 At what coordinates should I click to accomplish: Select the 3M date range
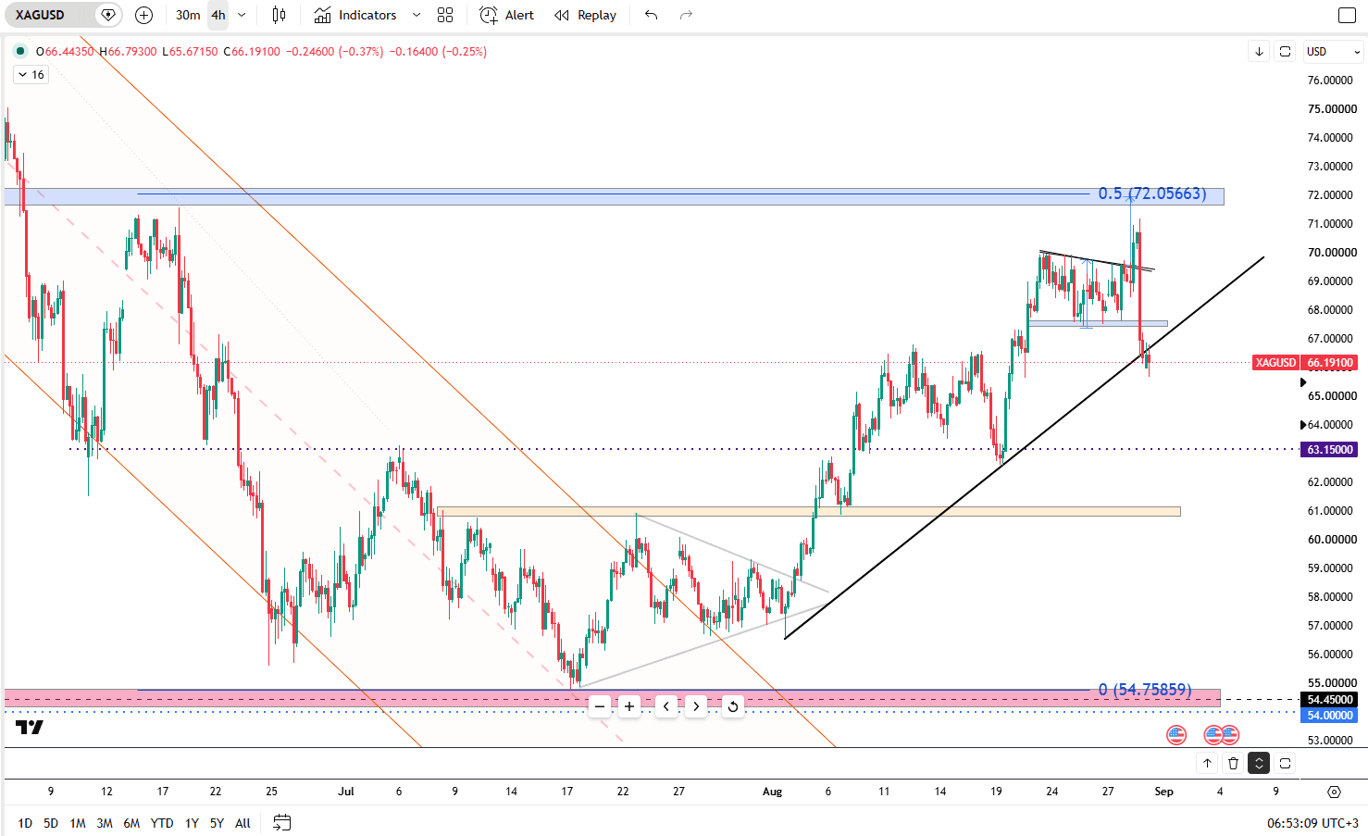[104, 823]
